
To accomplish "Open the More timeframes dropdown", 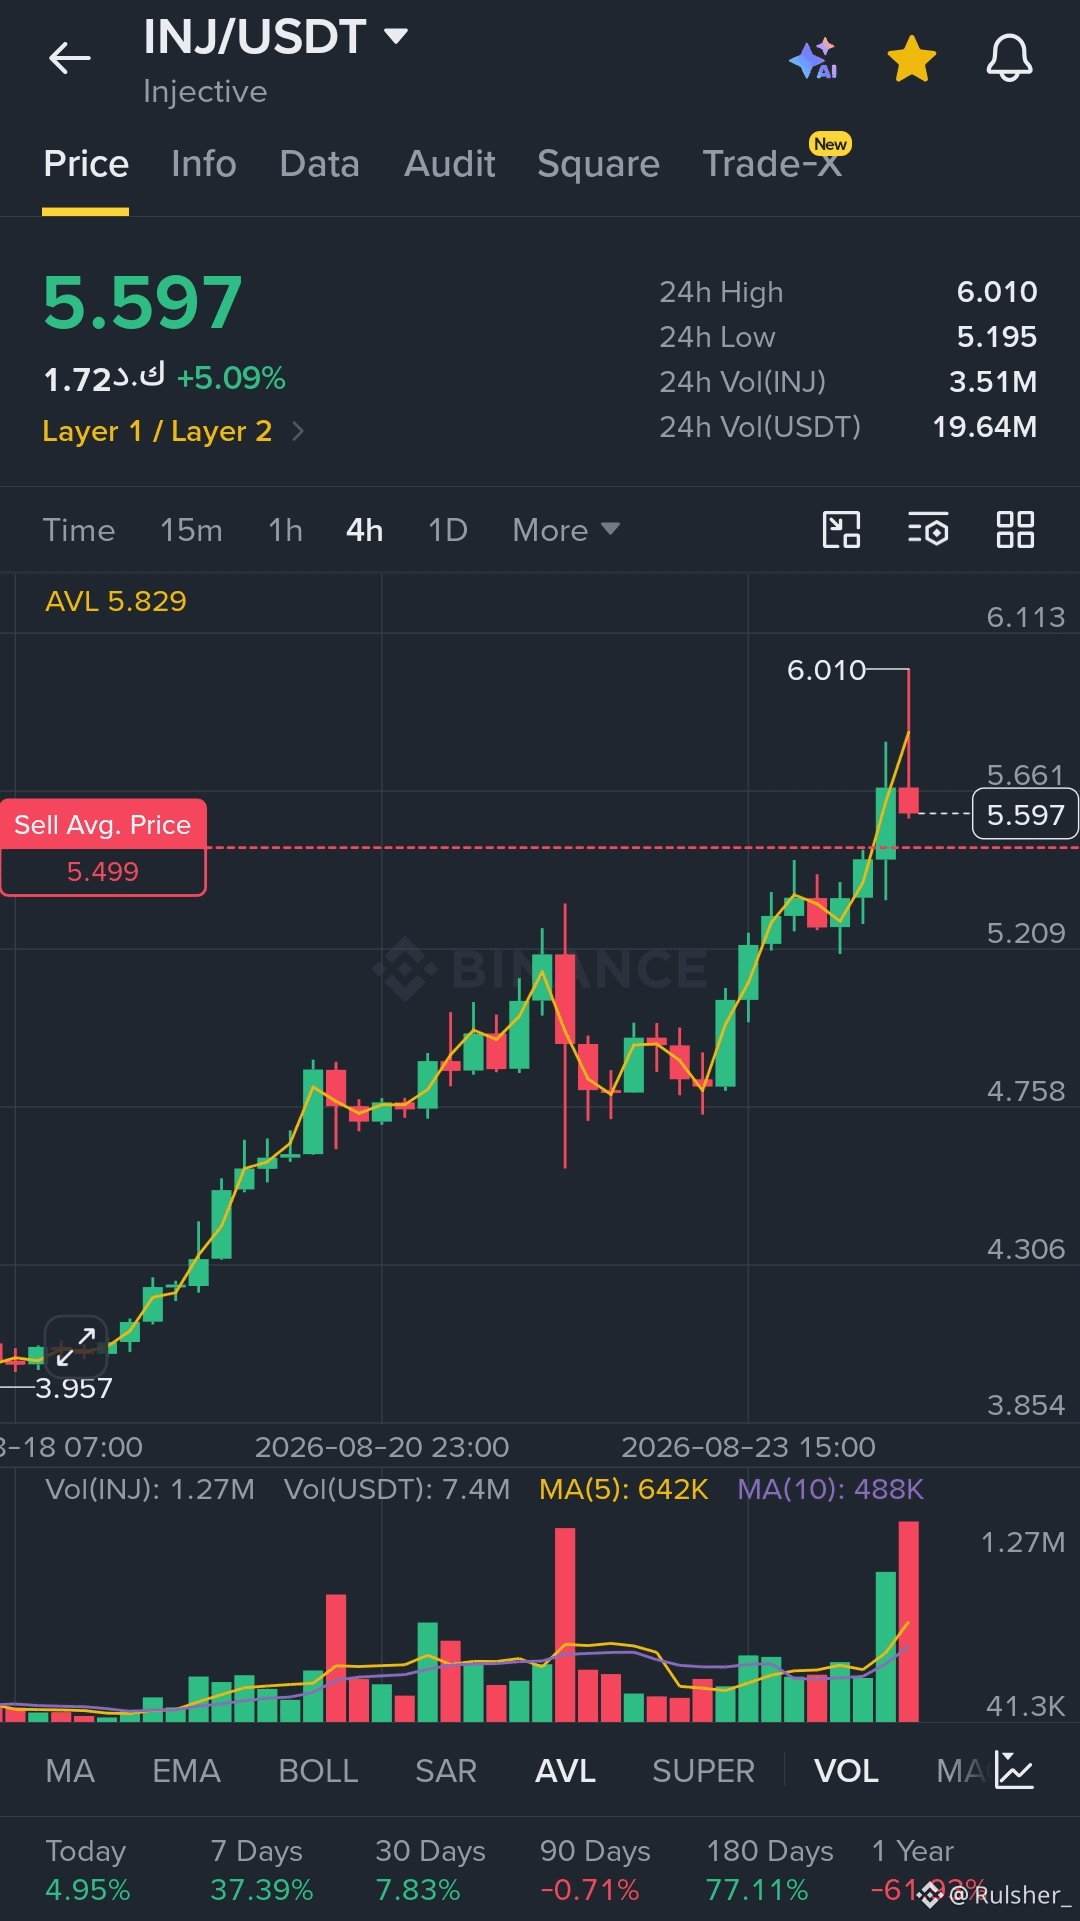I will coord(566,530).
